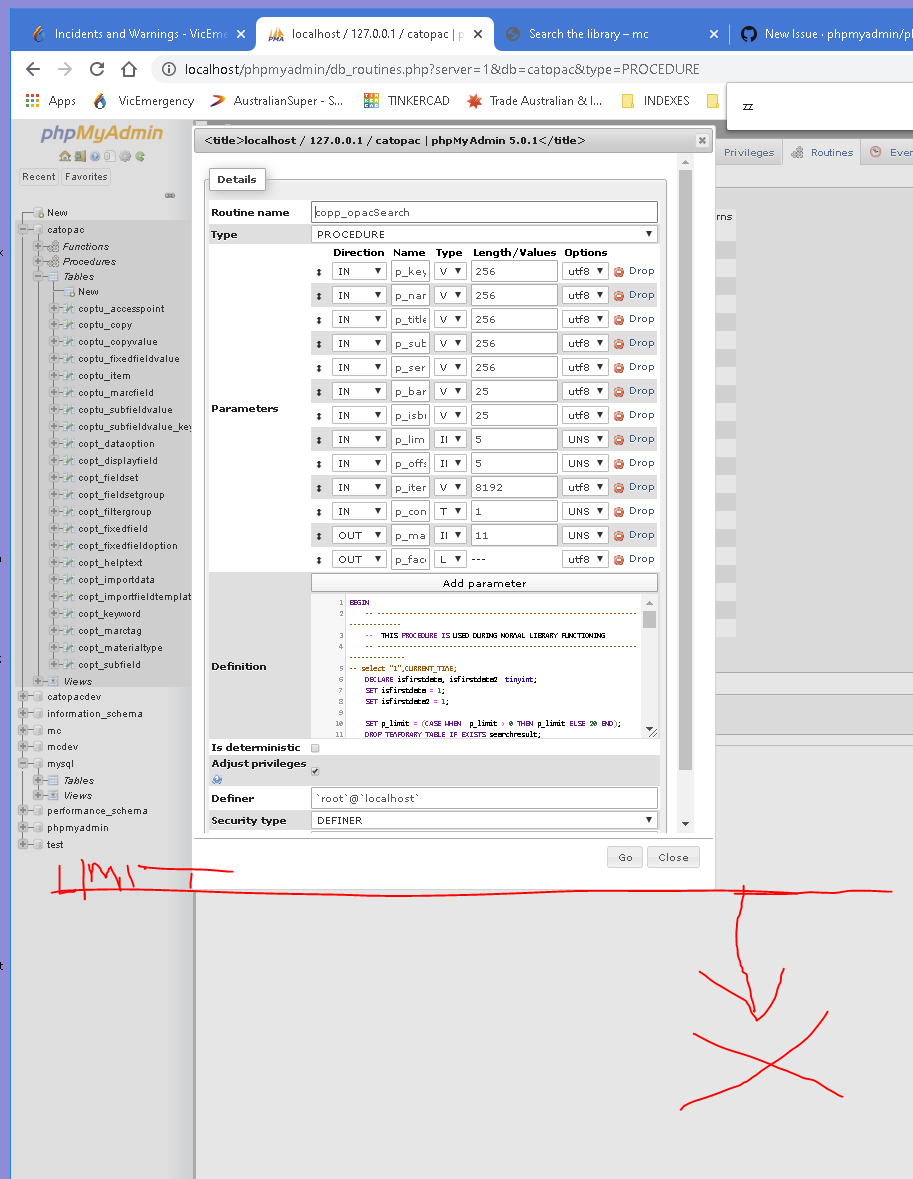This screenshot has width=913, height=1179.
Task: Click Length/Values field showing 8192
Action: point(514,487)
